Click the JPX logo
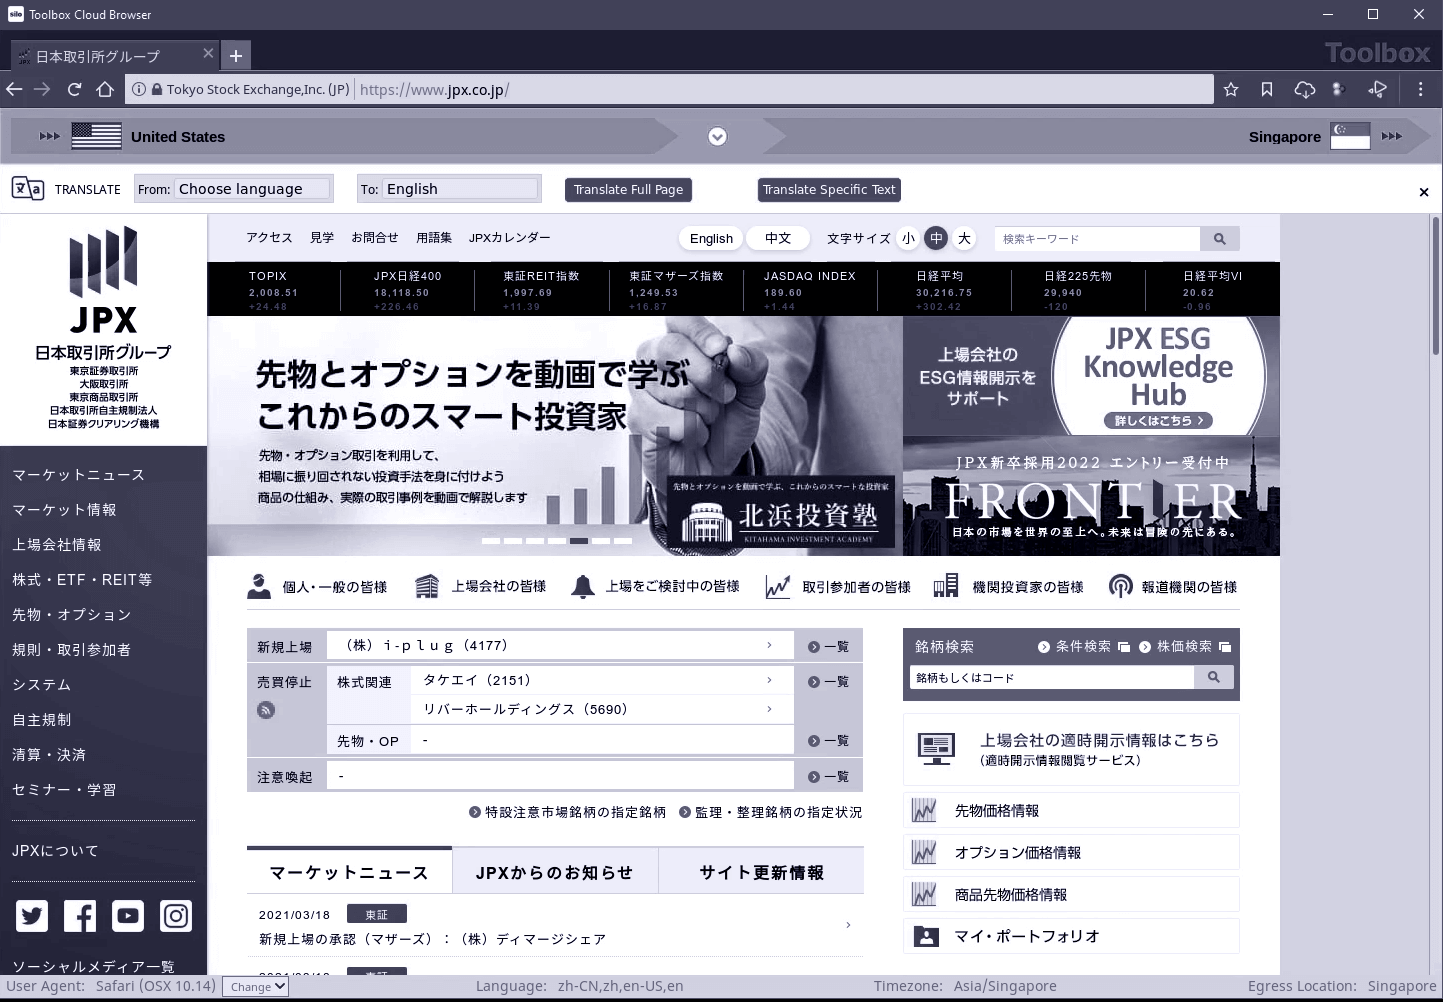This screenshot has width=1443, height=1002. (103, 280)
